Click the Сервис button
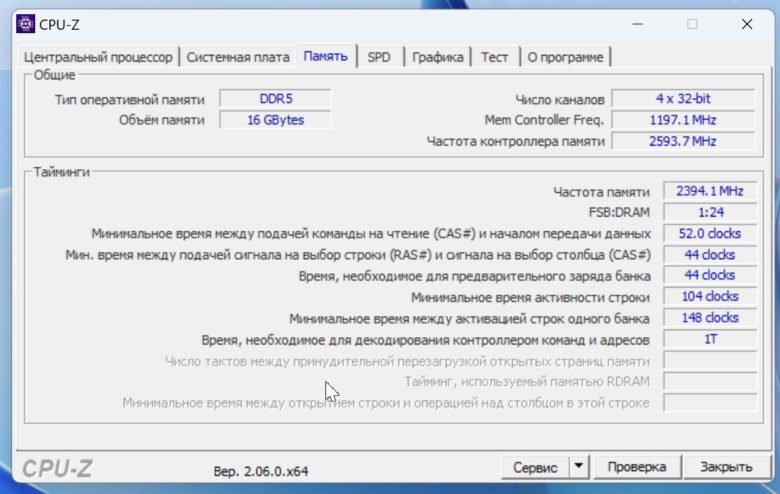Image resolution: width=780 pixels, height=494 pixels. (x=535, y=467)
